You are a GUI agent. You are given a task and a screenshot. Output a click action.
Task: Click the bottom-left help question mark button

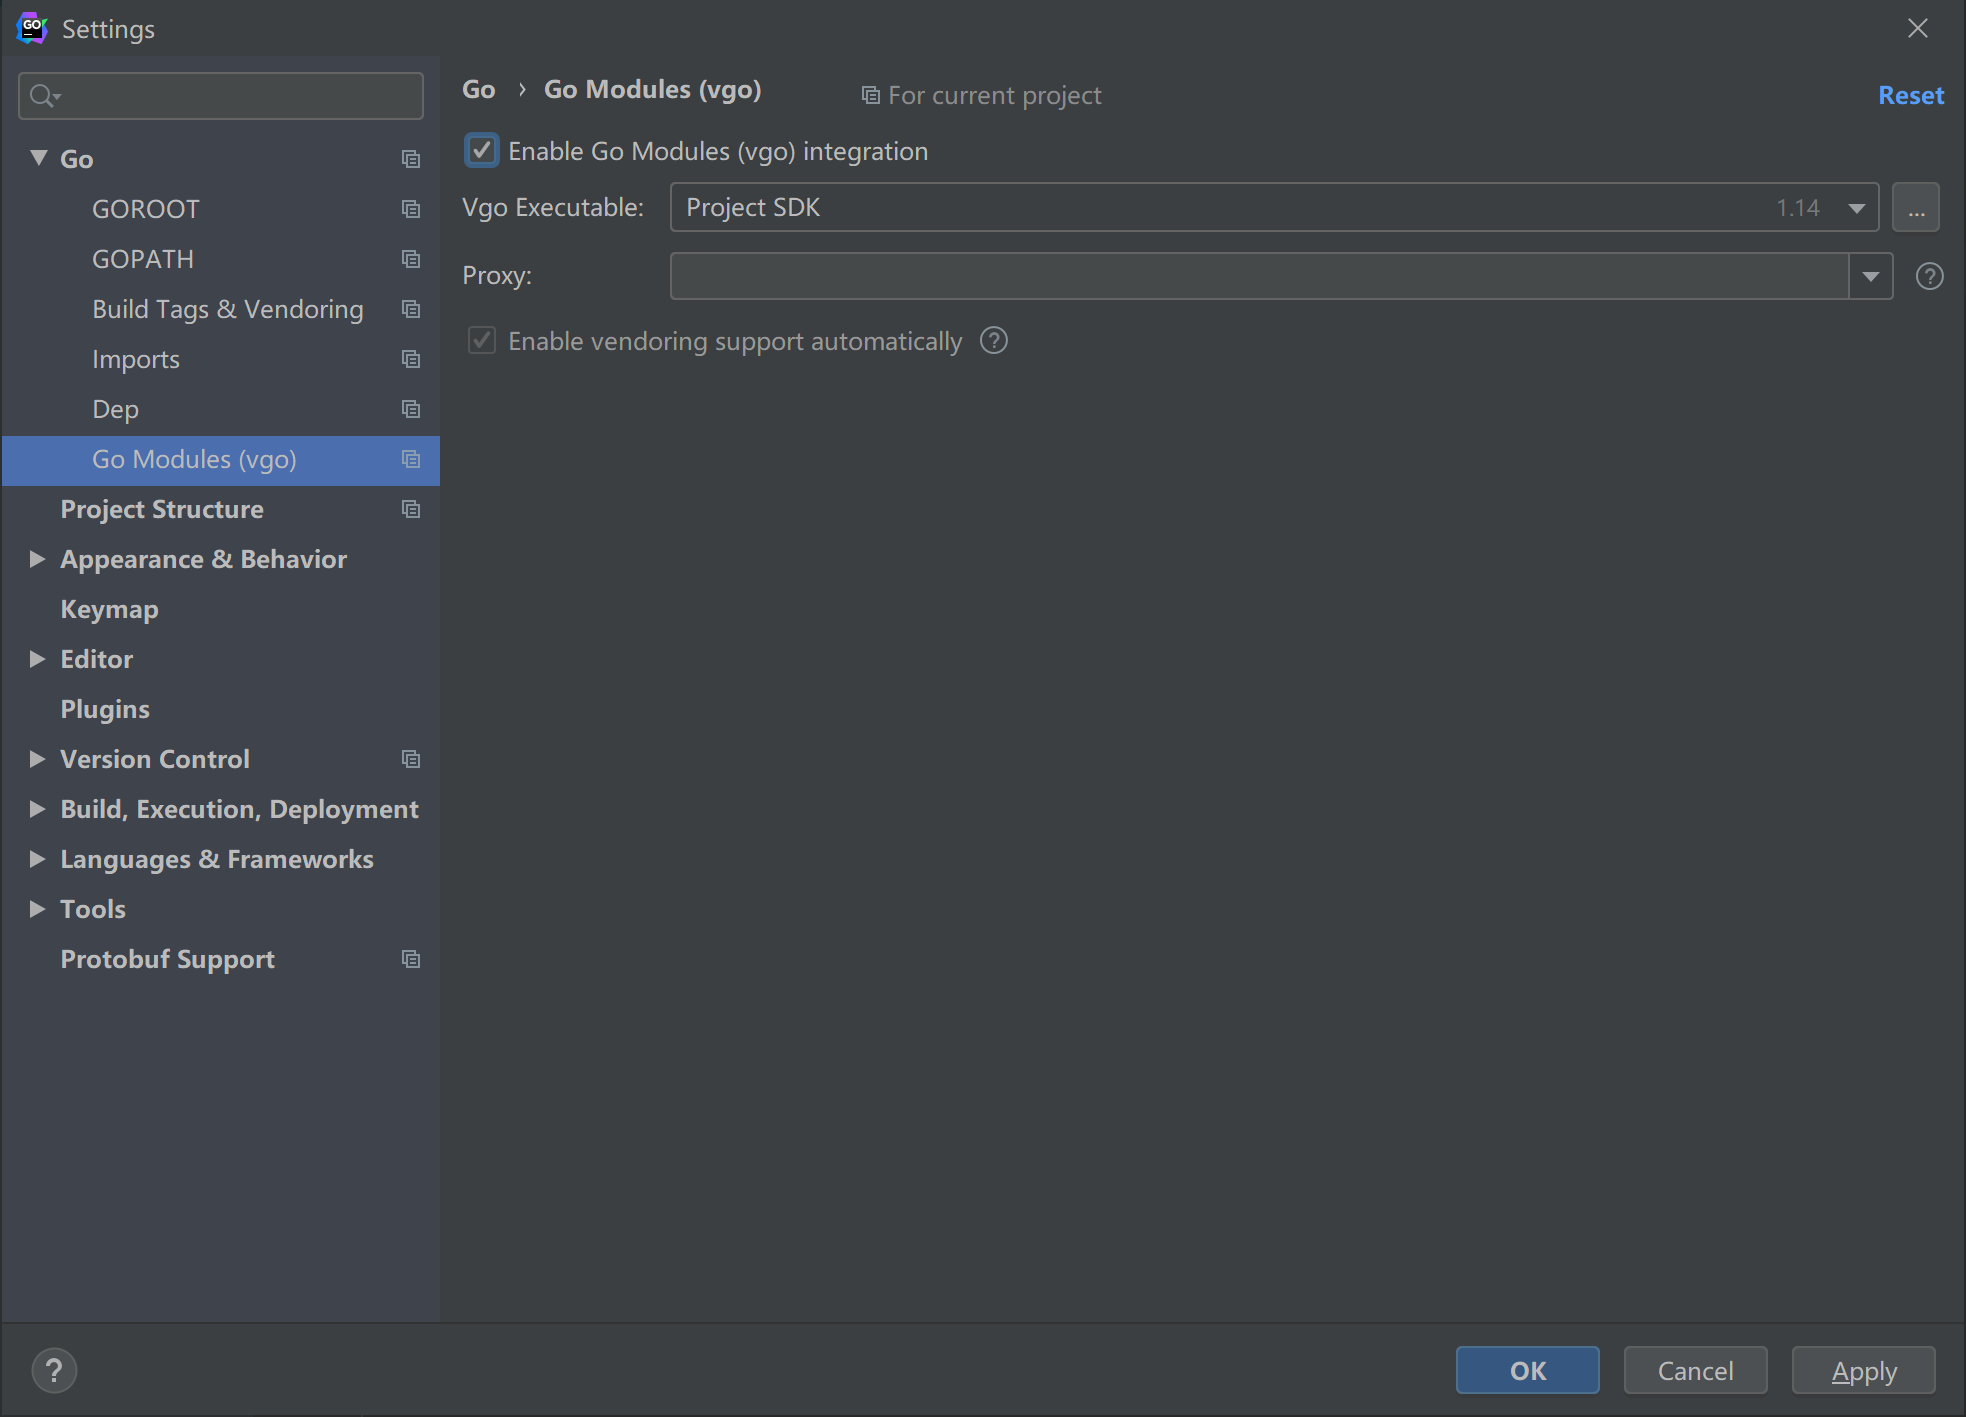(x=54, y=1370)
